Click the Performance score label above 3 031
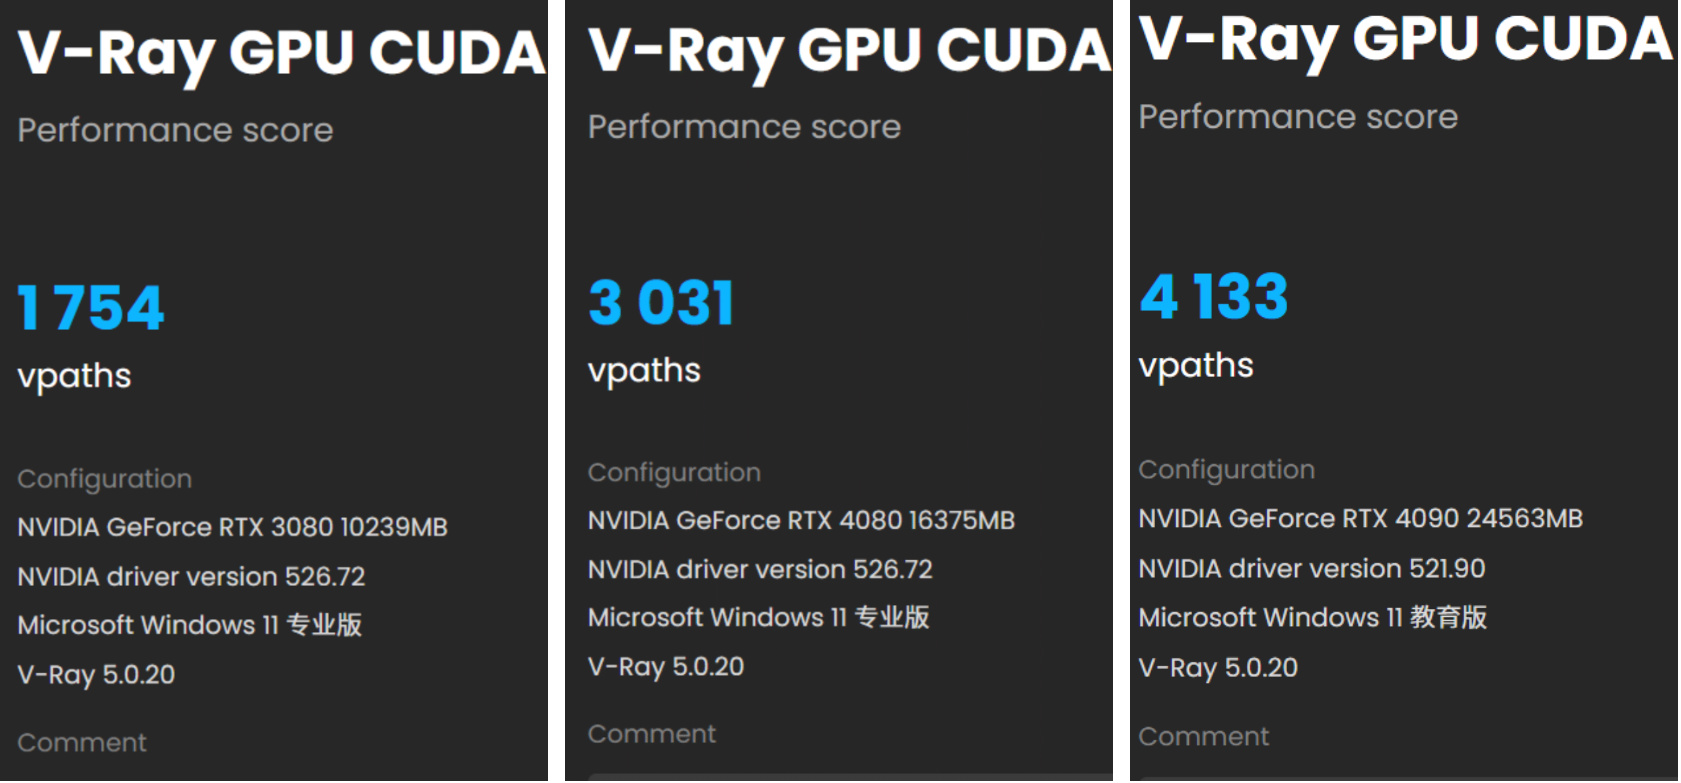1681x783 pixels. pyautogui.click(x=744, y=127)
